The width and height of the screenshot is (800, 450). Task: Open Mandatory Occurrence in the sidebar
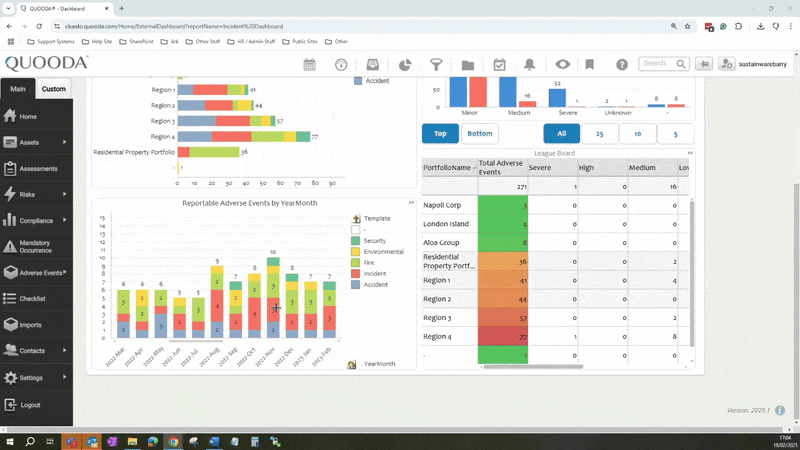(36, 246)
